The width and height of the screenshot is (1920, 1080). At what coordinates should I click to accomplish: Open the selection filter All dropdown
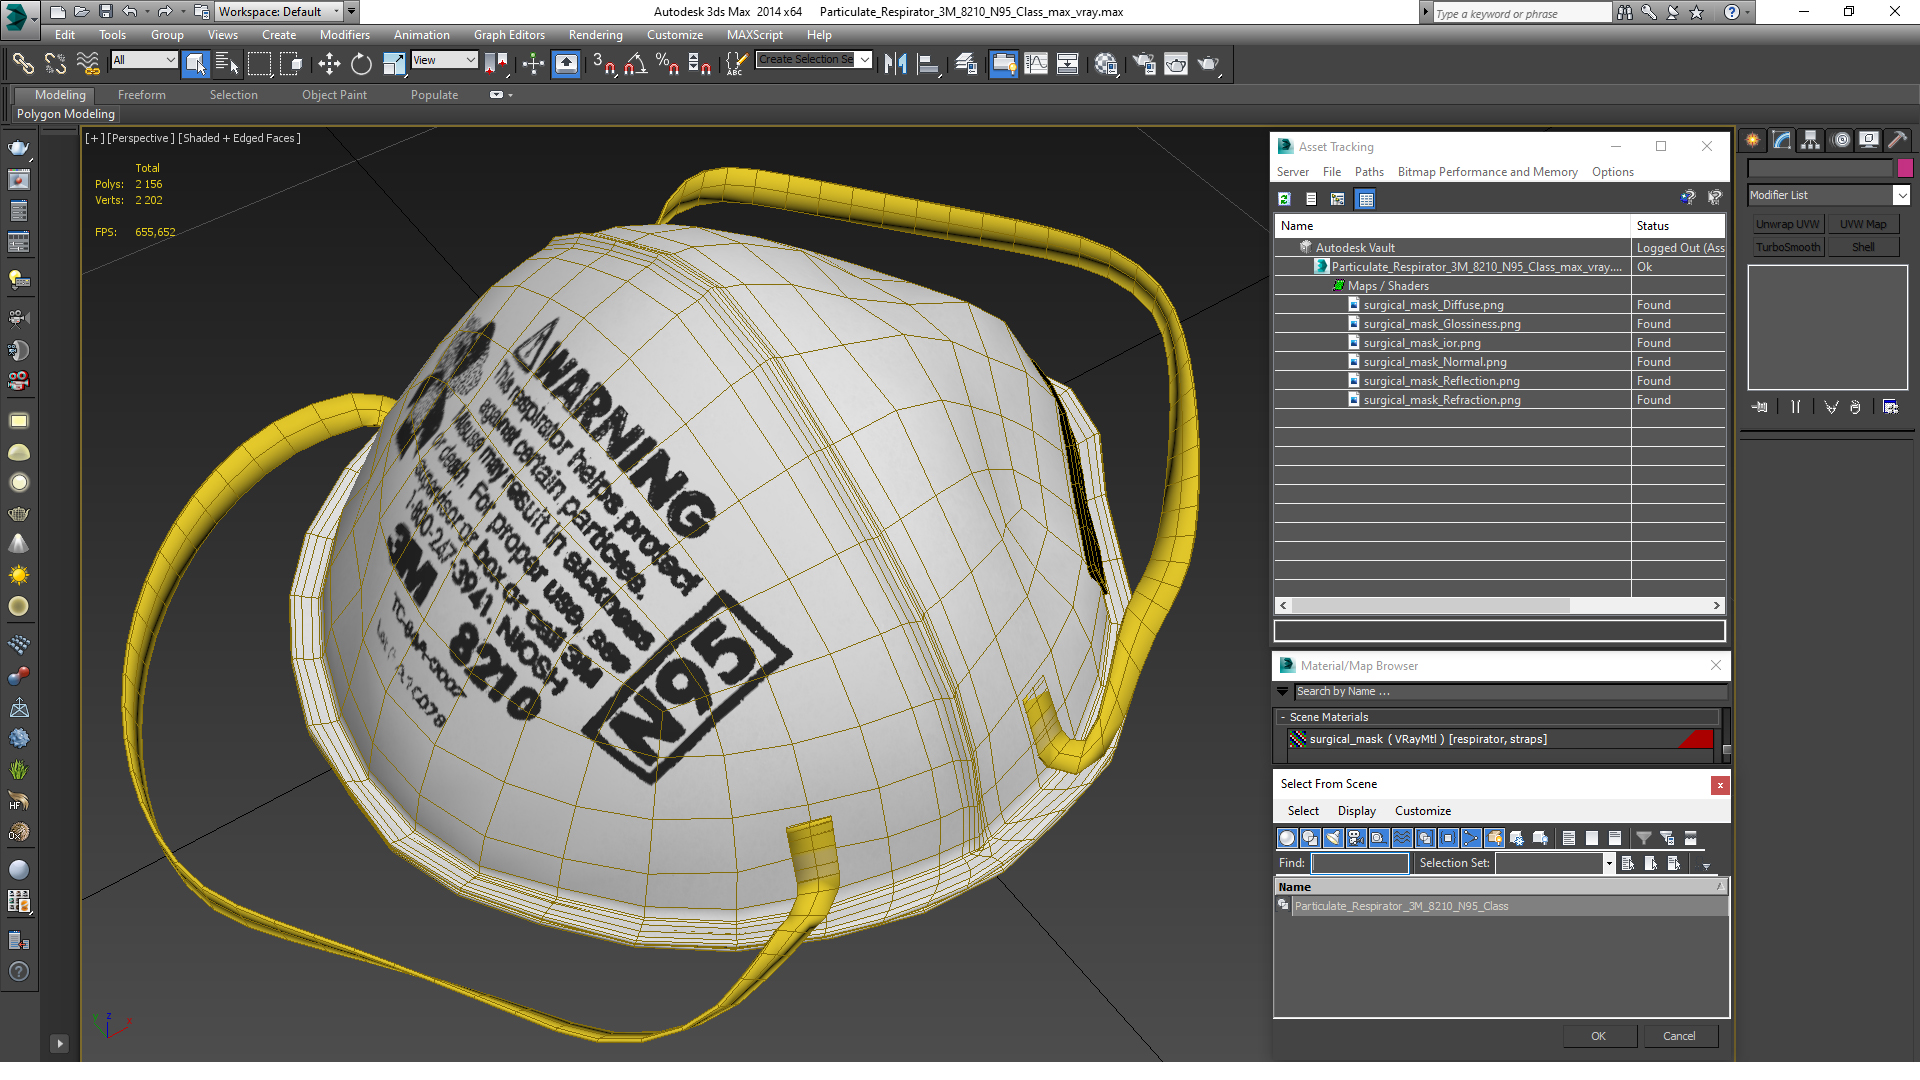click(x=144, y=60)
